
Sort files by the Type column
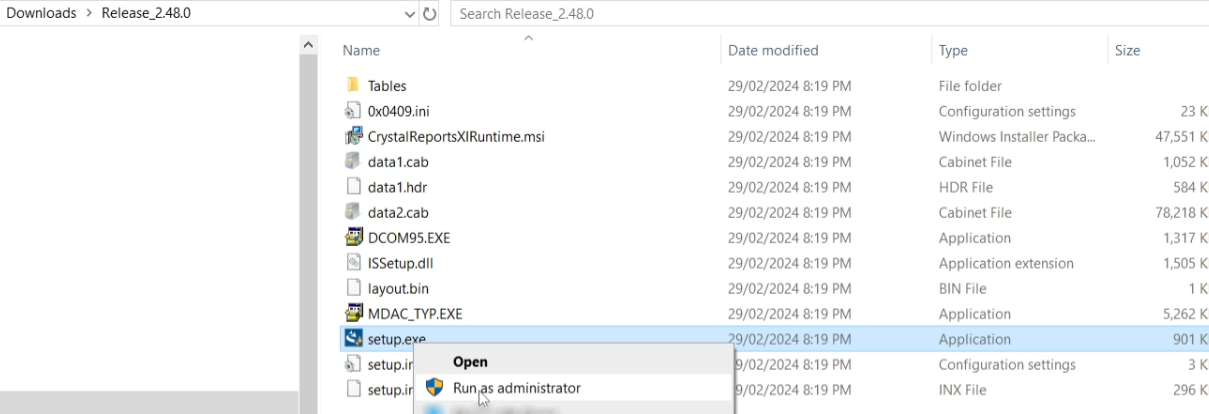point(953,50)
